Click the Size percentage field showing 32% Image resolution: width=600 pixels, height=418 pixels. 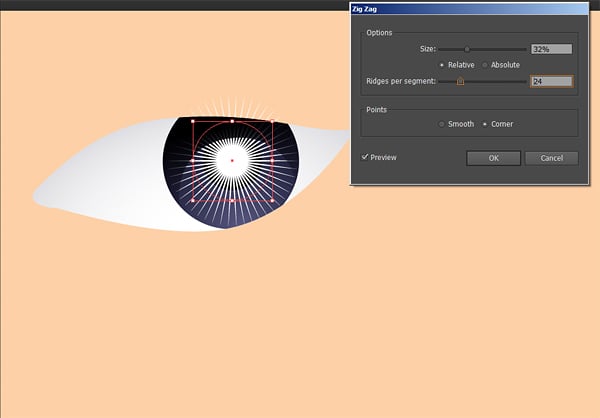551,48
